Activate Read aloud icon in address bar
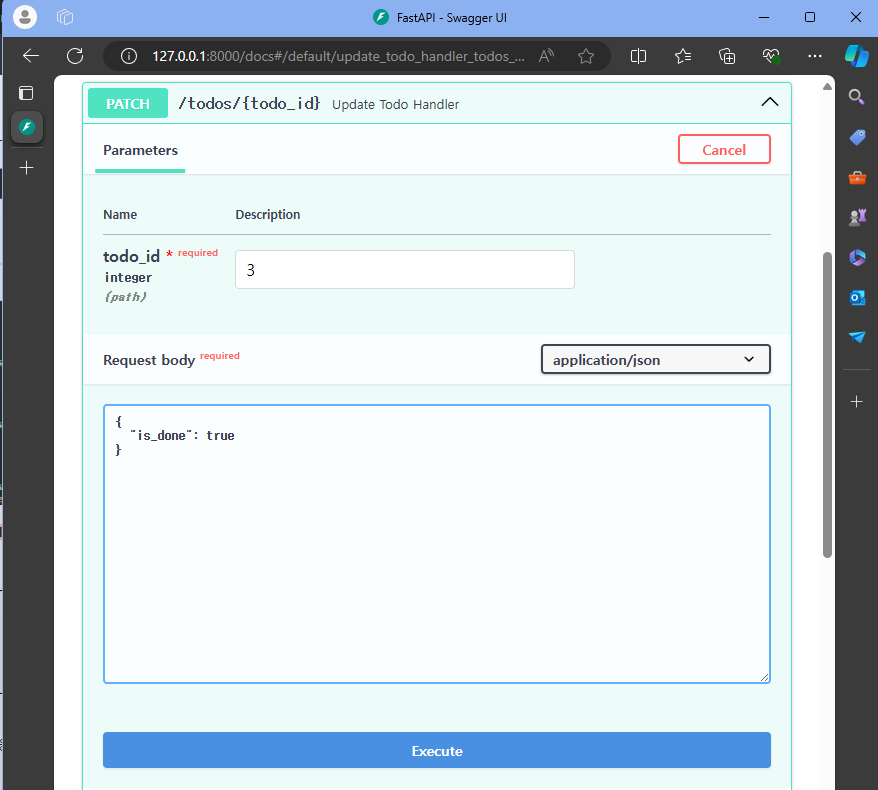Viewport: 878px width, 790px height. [546, 56]
